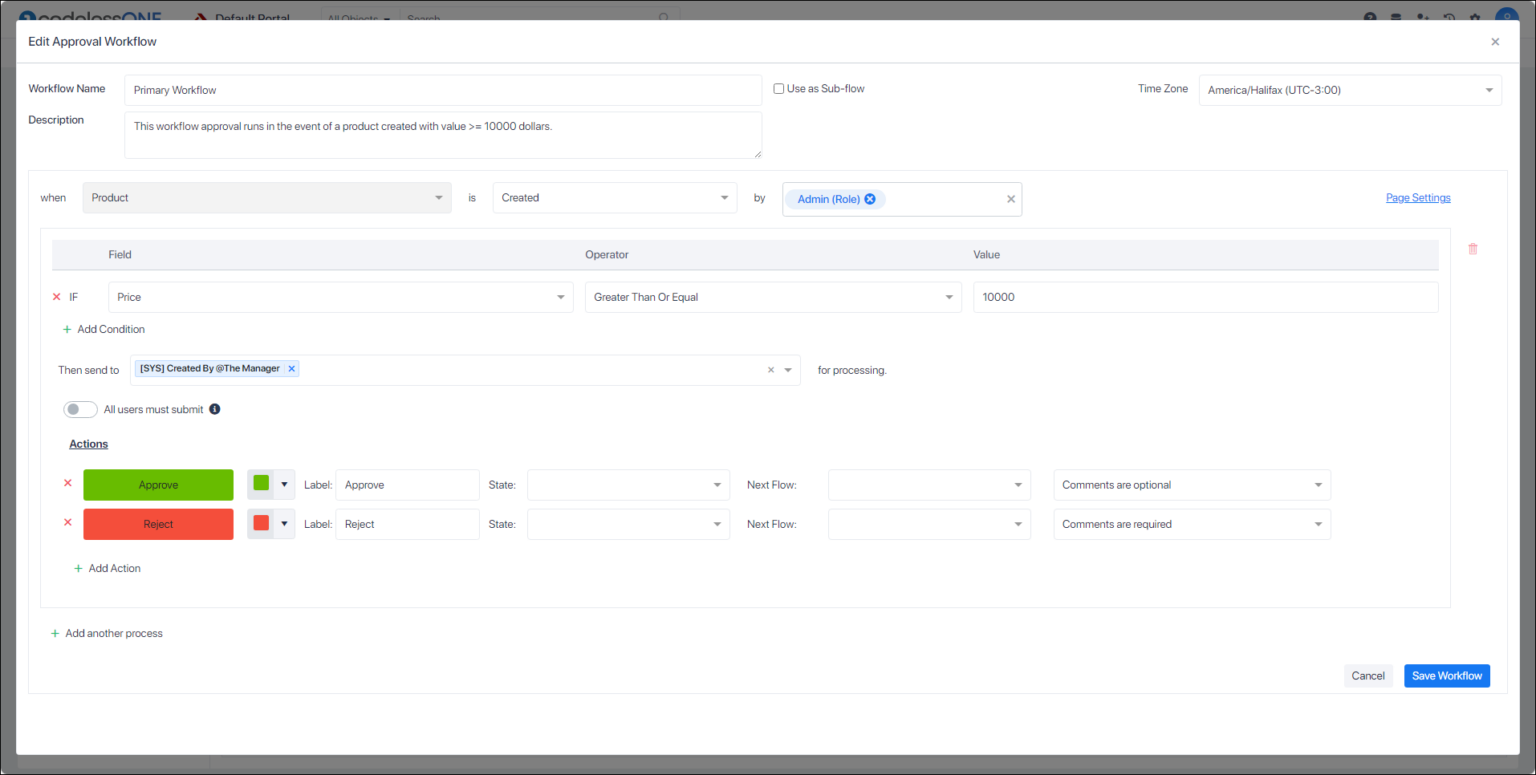This screenshot has height=775, width=1536.
Task: Open the Price field dropdown
Action: [340, 297]
